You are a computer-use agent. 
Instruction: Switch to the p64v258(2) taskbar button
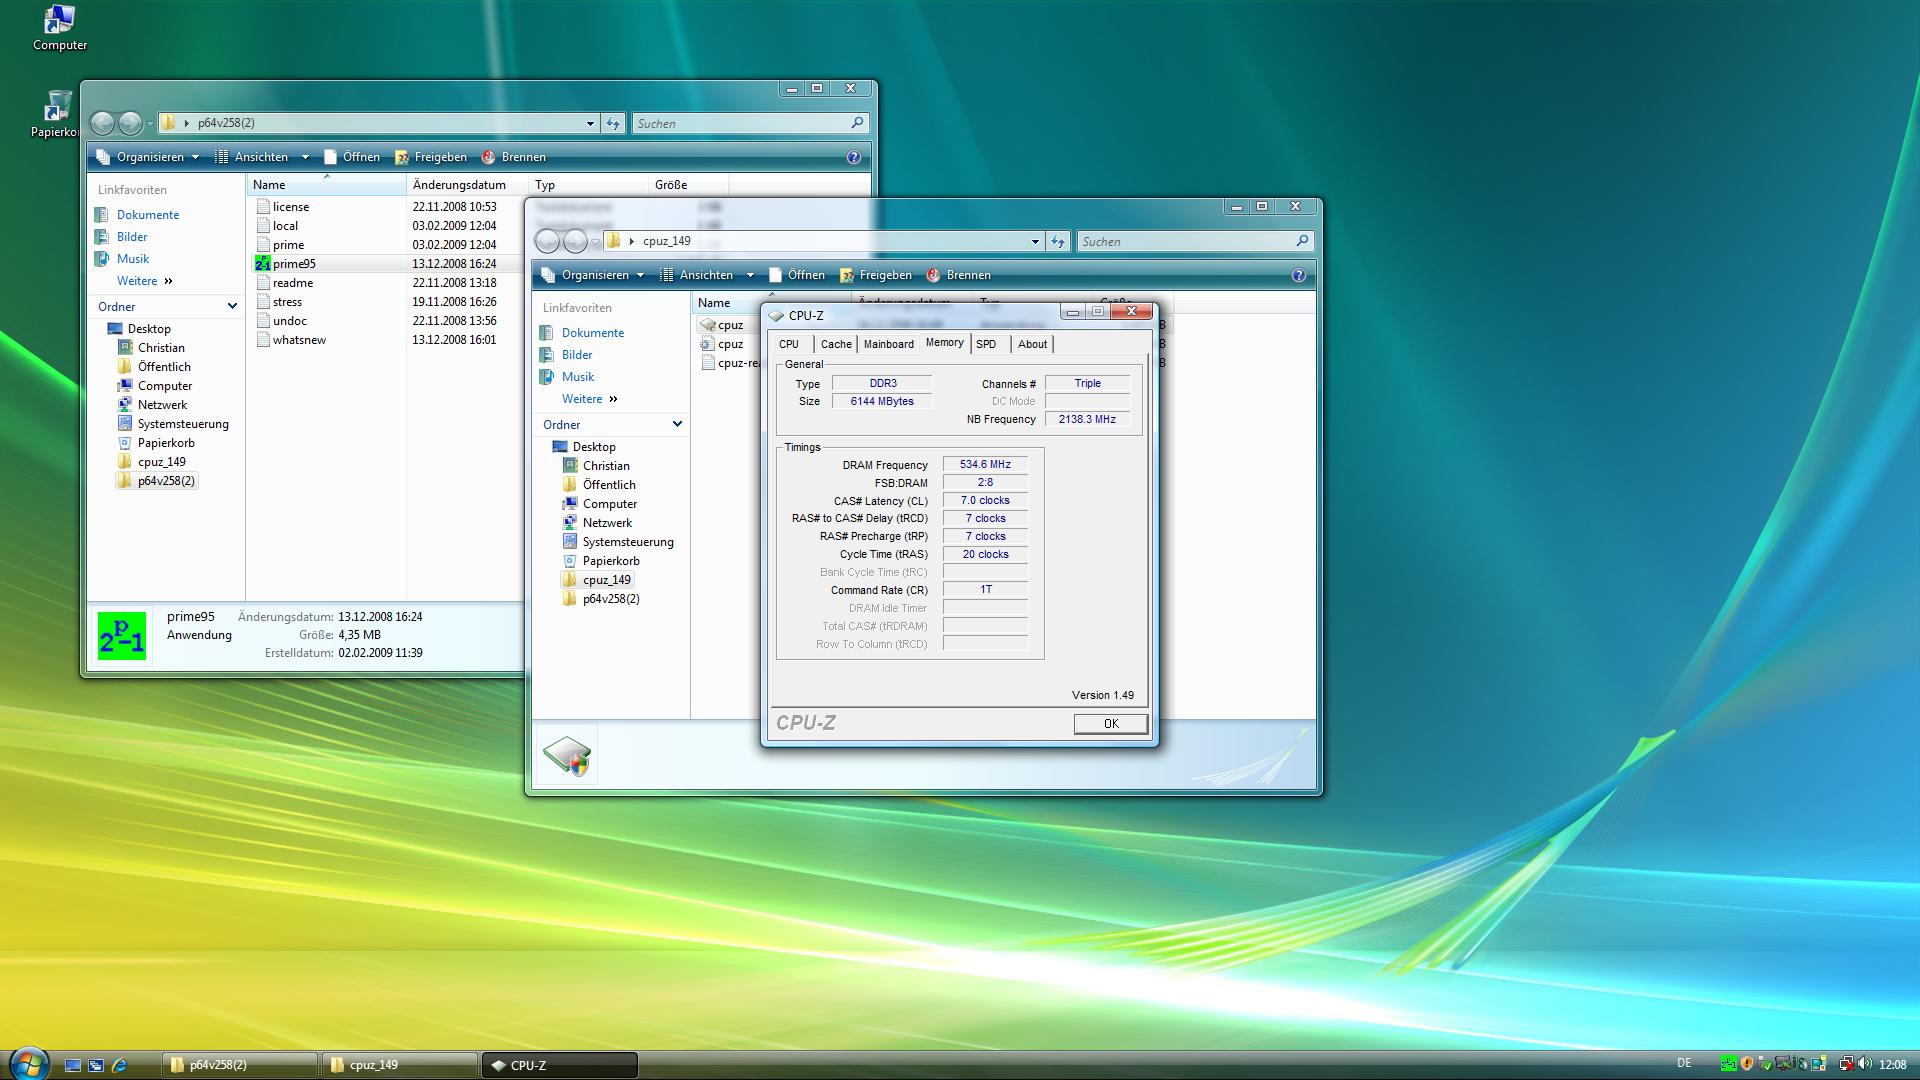[x=240, y=1065]
